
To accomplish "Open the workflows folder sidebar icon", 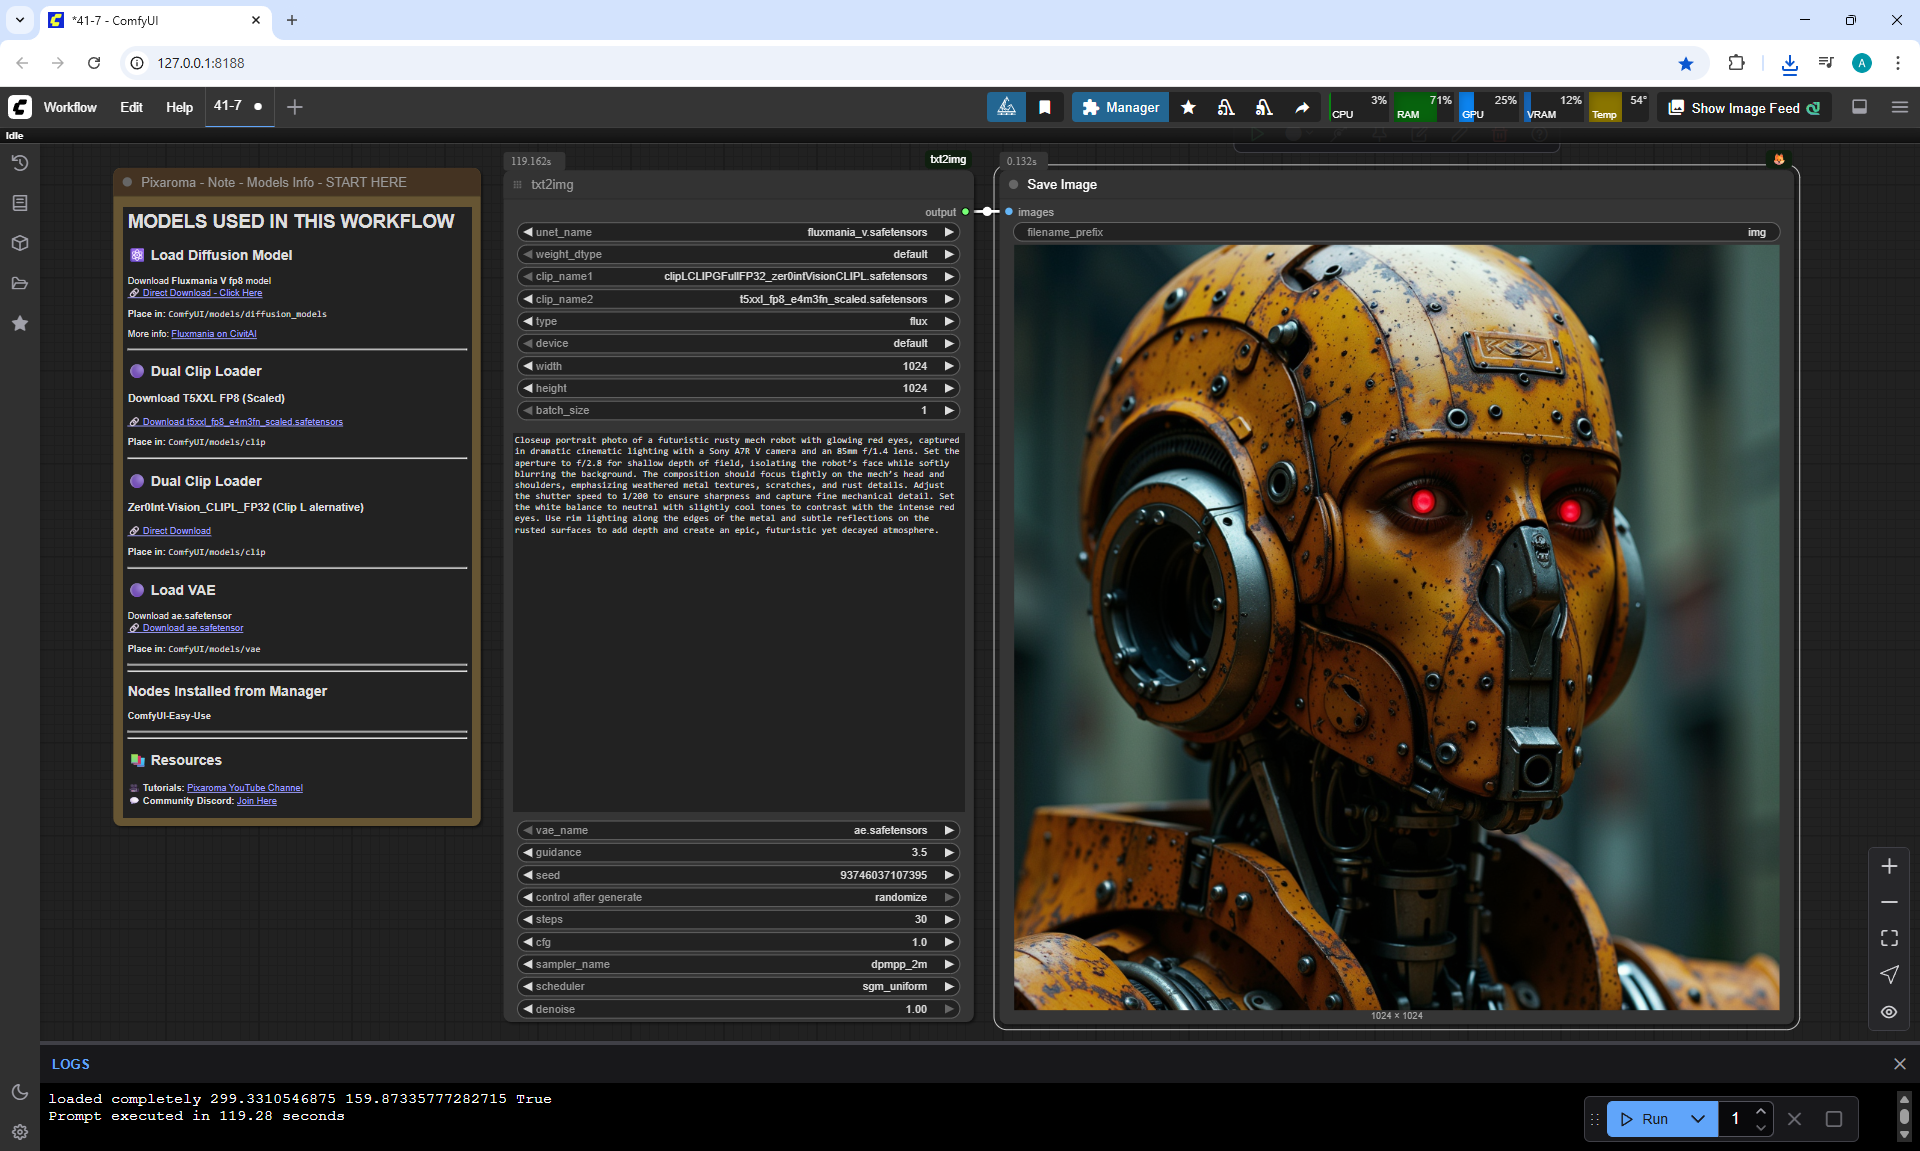I will [x=19, y=283].
